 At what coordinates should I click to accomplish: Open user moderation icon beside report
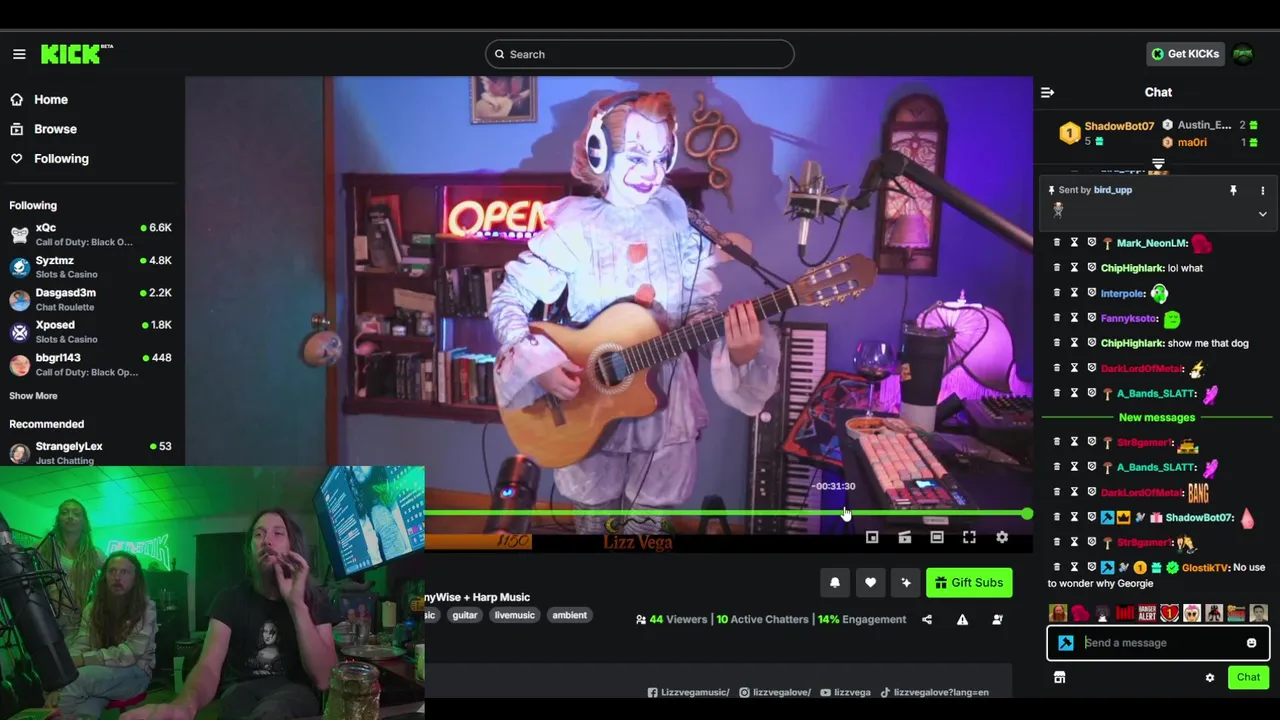[997, 620]
